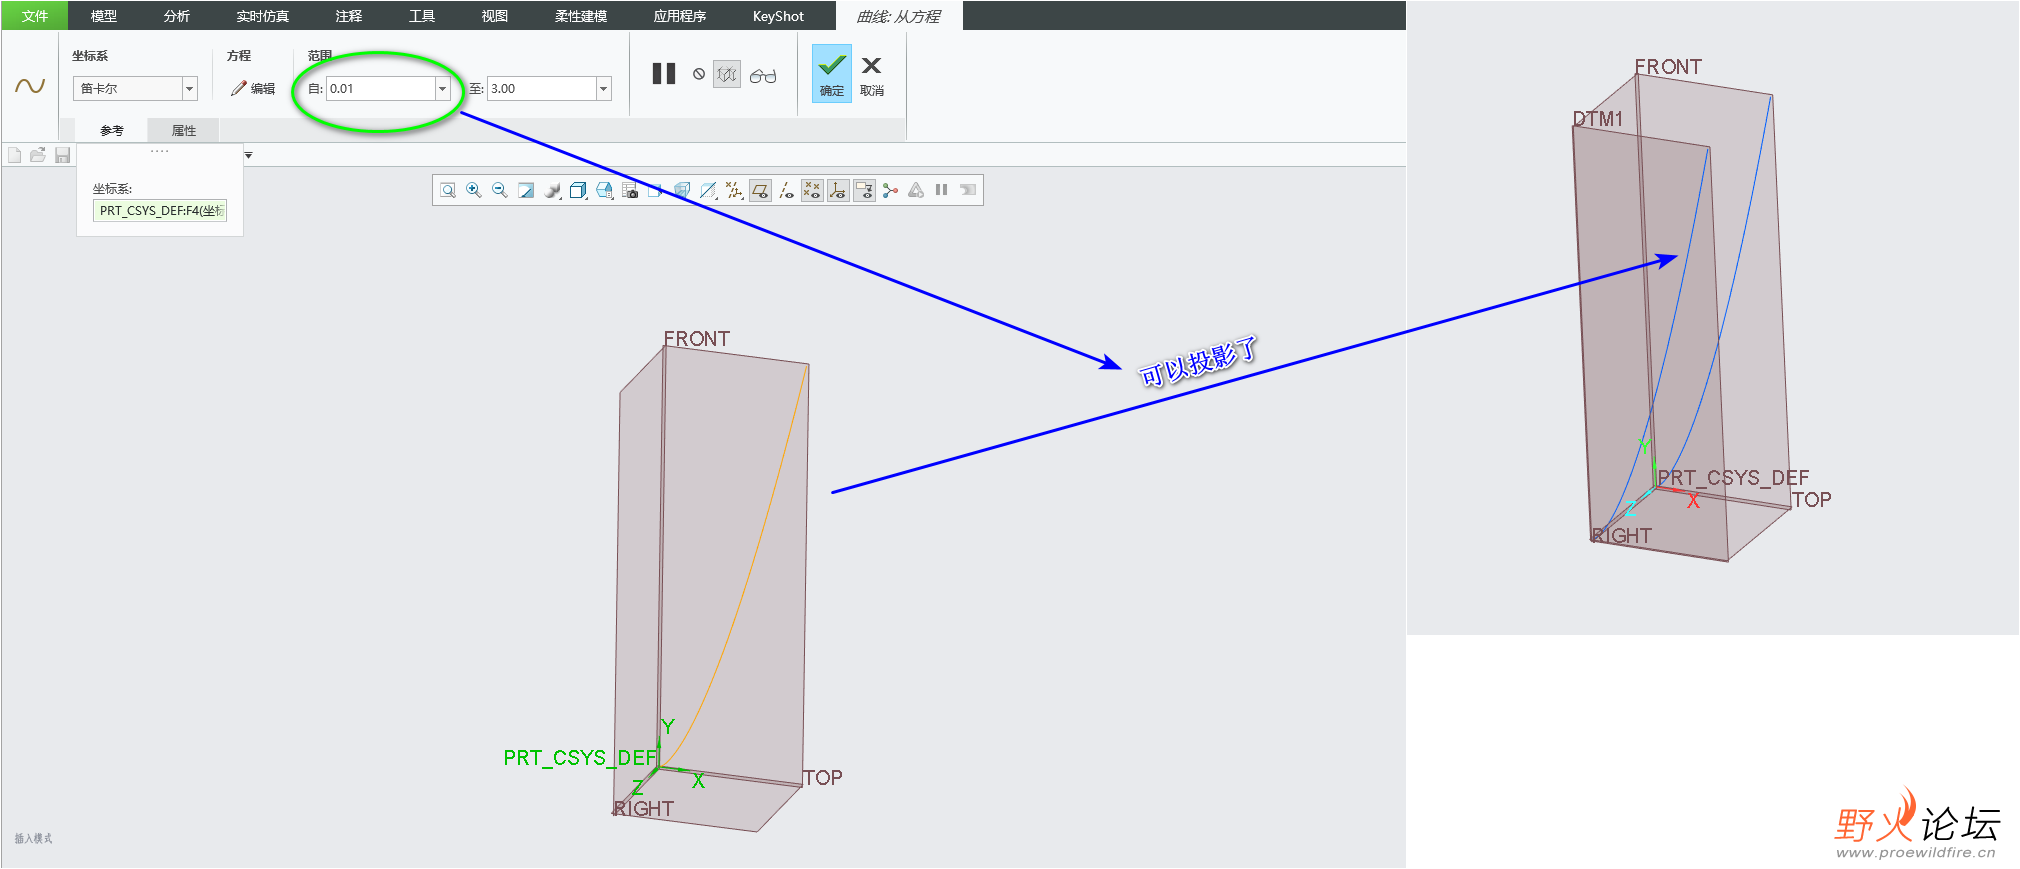This screenshot has width=2020, height=869.
Task: Switch to the 视图 ribbon tab
Action: [495, 16]
